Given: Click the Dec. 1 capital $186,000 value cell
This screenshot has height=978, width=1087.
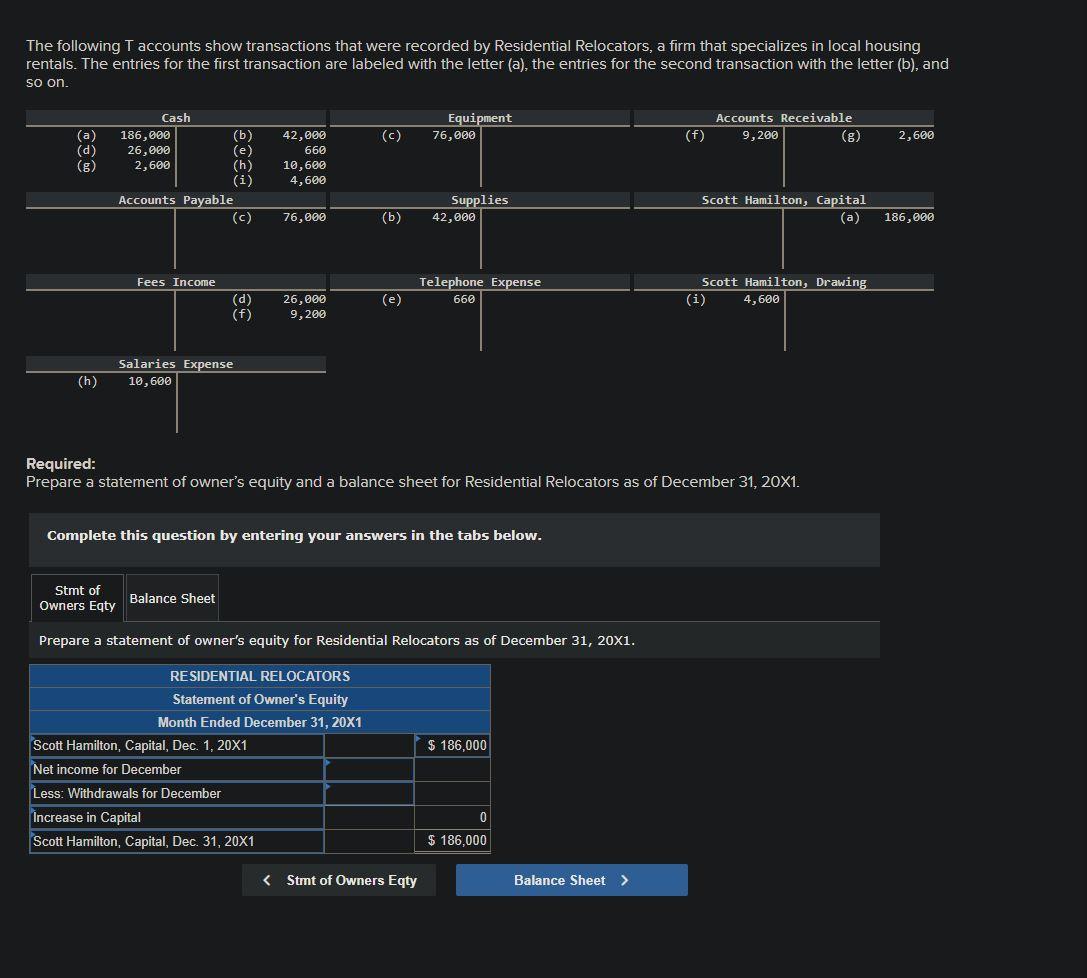Looking at the screenshot, I should click(453, 746).
